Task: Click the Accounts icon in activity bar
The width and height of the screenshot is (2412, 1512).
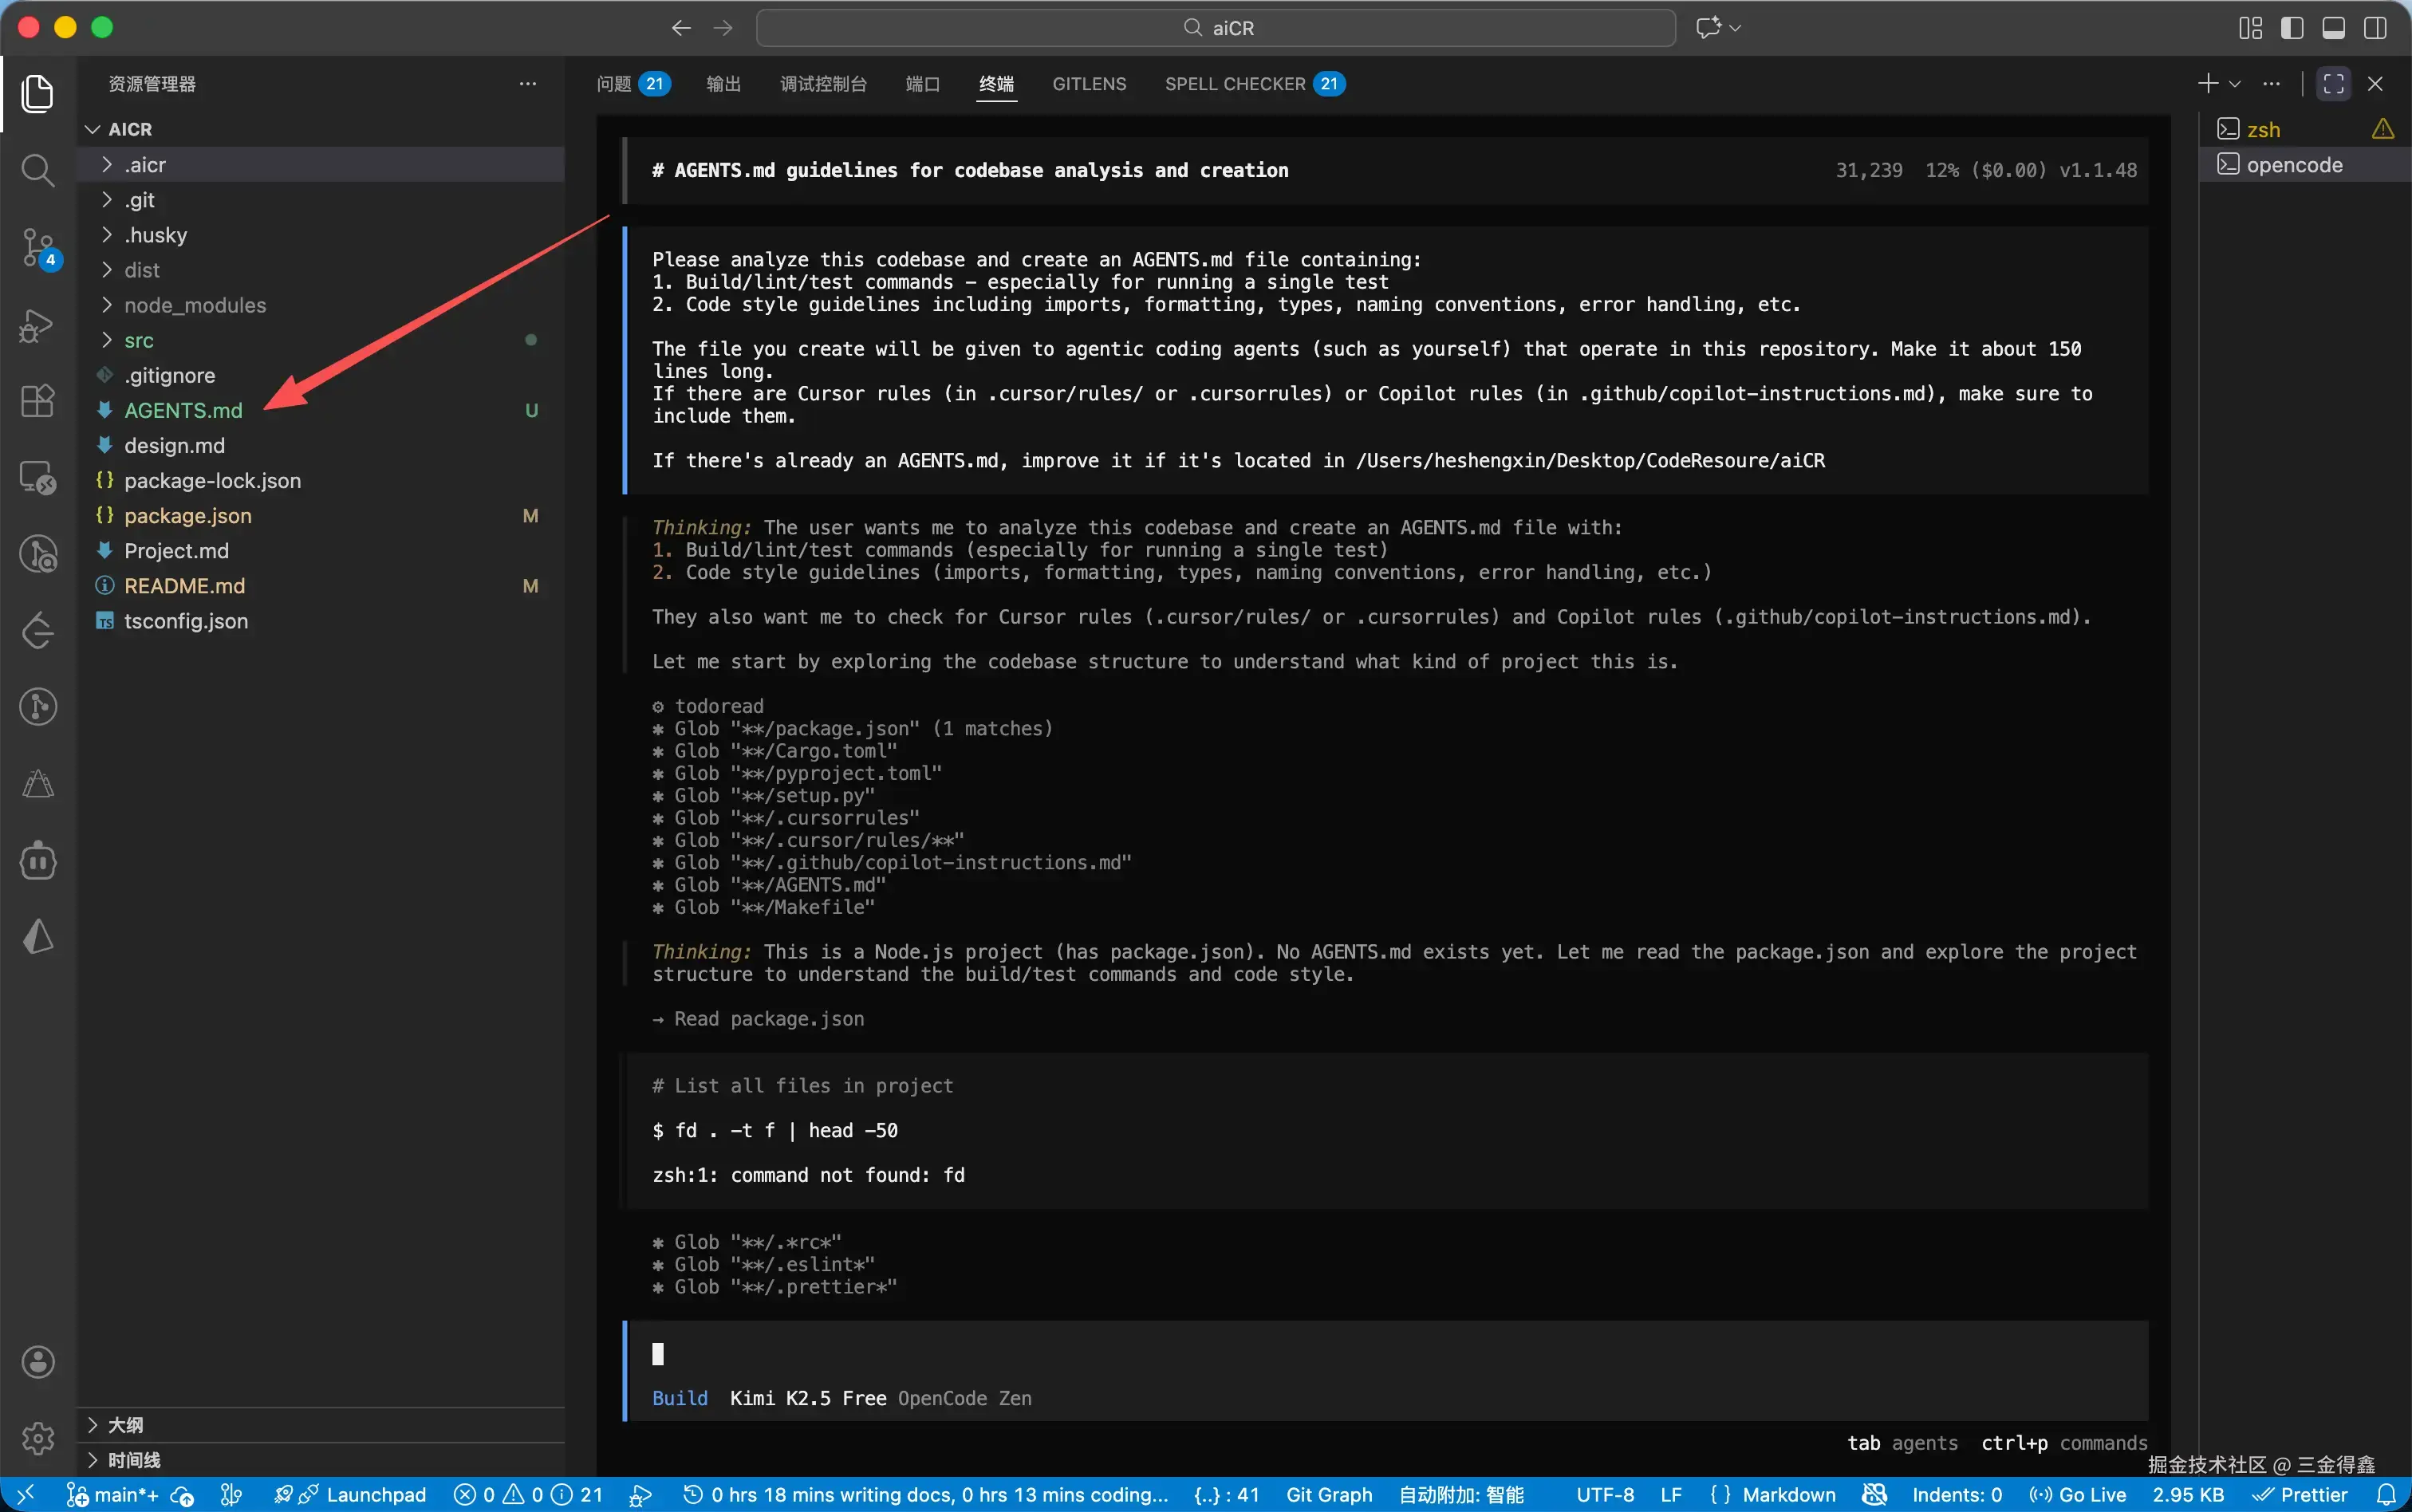Action: coord(38,1361)
